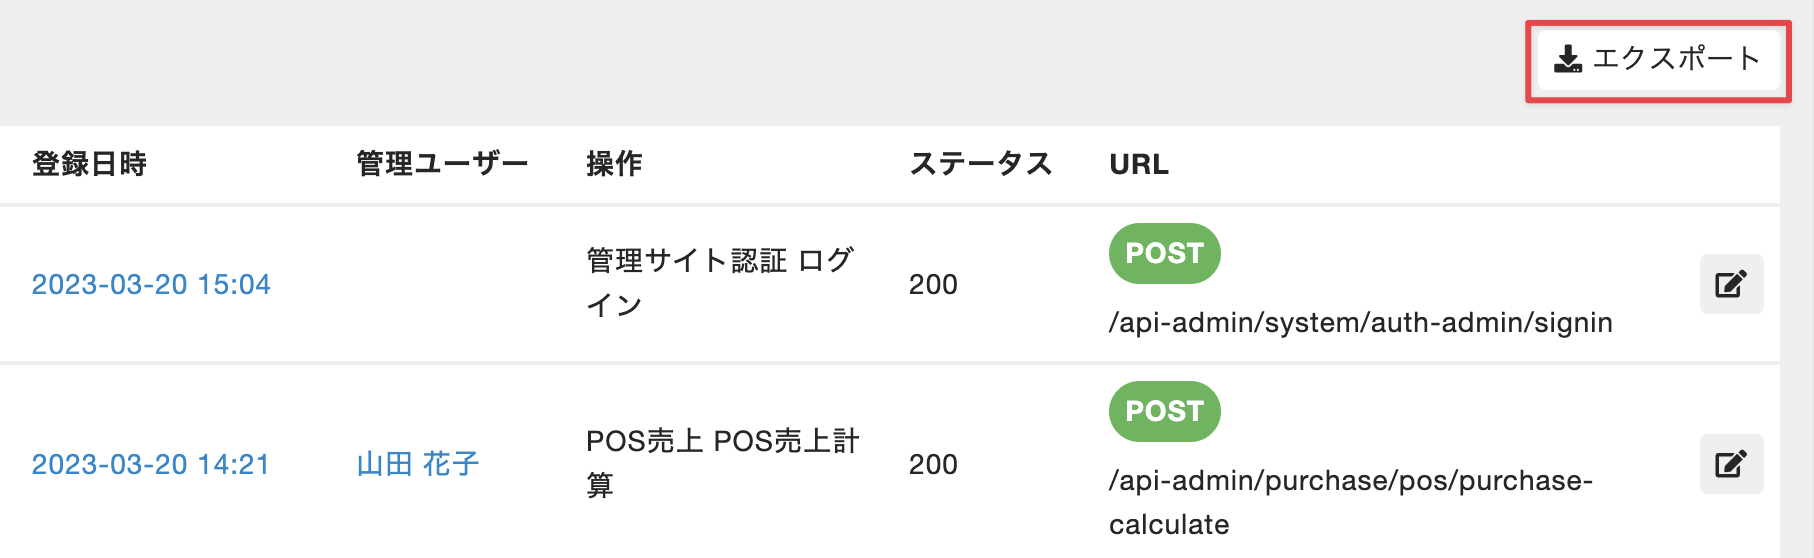The height and width of the screenshot is (558, 1814).
Task: Open log entry dated 2023-03-20 14:21
Action: [151, 464]
